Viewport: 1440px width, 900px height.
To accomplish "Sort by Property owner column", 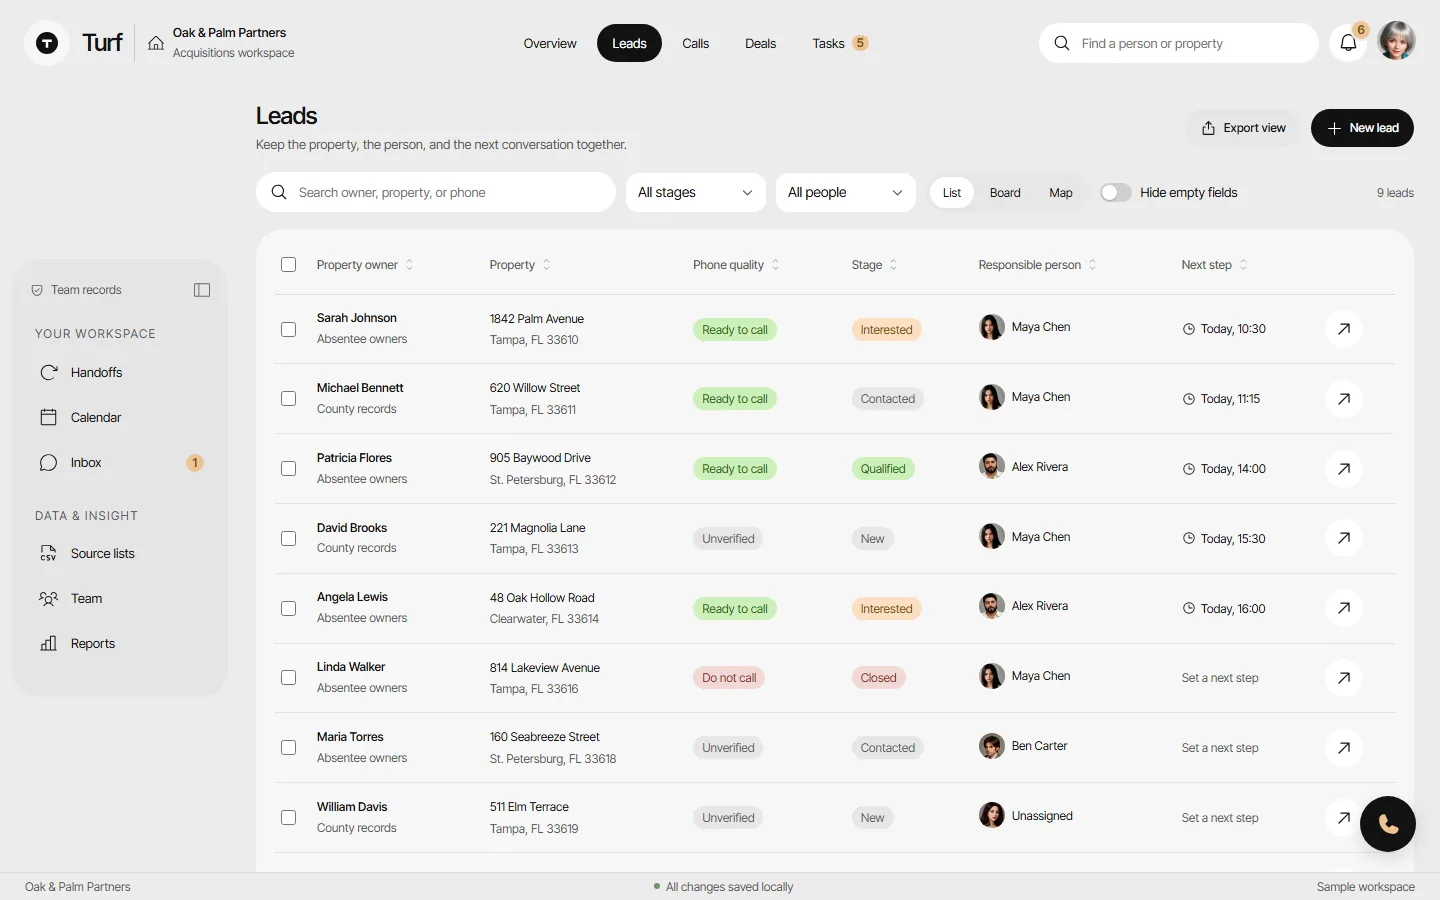I will [365, 265].
